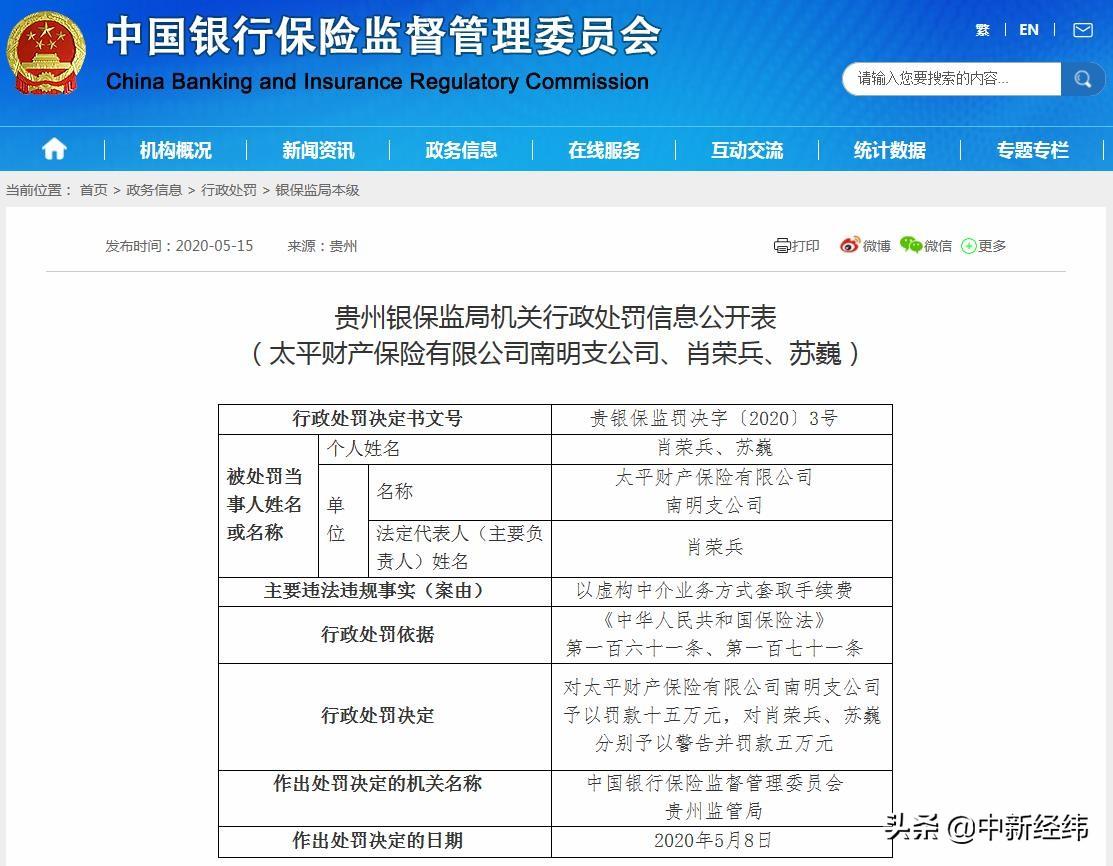Share via the WeChat icon
This screenshot has width=1113, height=866.
(x=911, y=245)
